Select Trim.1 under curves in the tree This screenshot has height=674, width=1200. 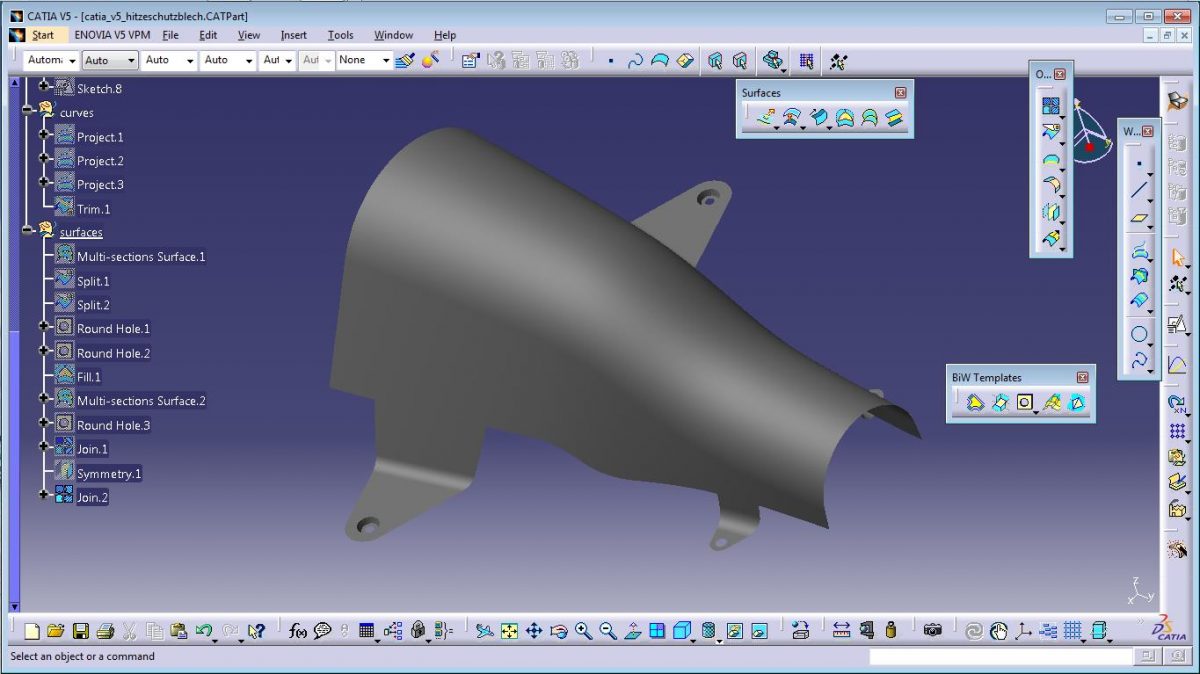point(93,208)
